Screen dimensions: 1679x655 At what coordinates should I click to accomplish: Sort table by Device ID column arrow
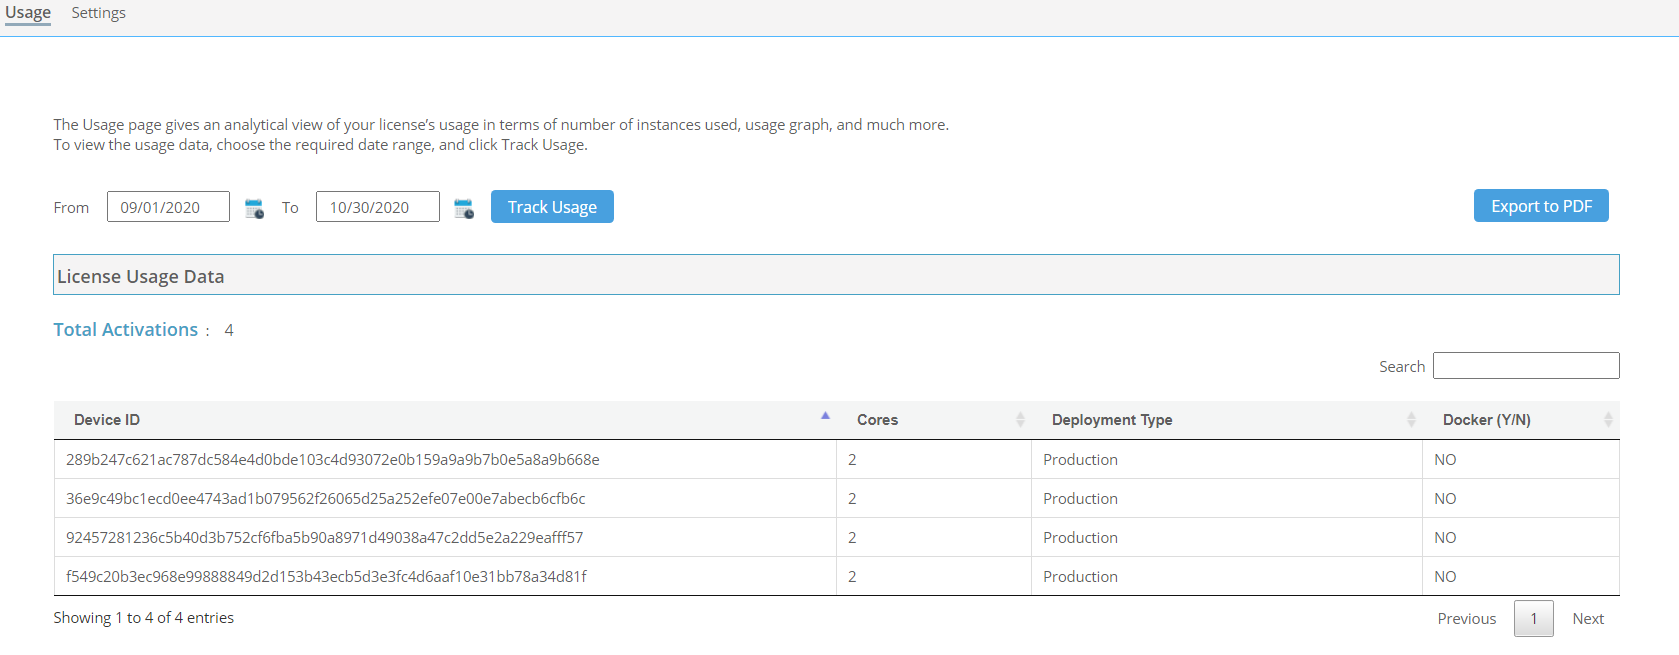(825, 415)
